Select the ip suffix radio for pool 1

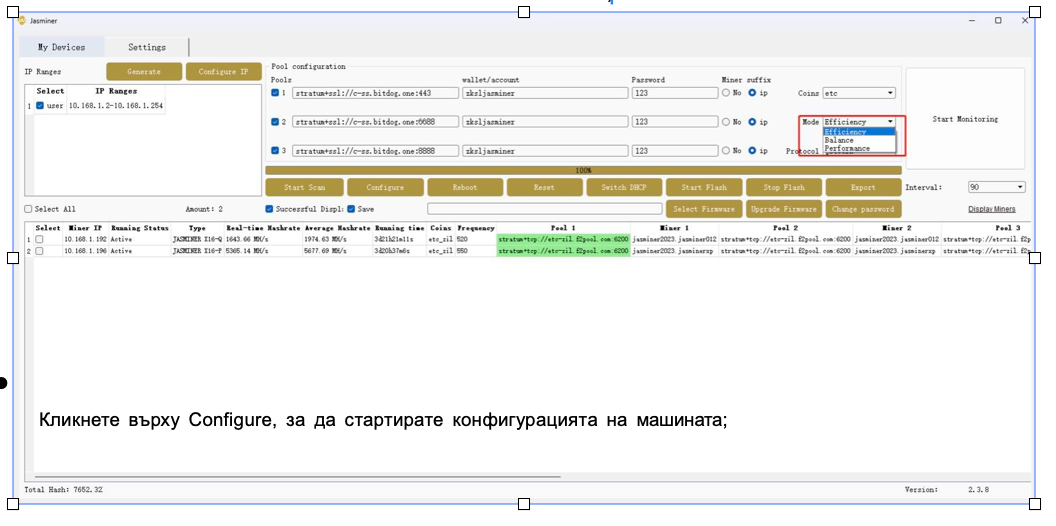click(x=752, y=93)
